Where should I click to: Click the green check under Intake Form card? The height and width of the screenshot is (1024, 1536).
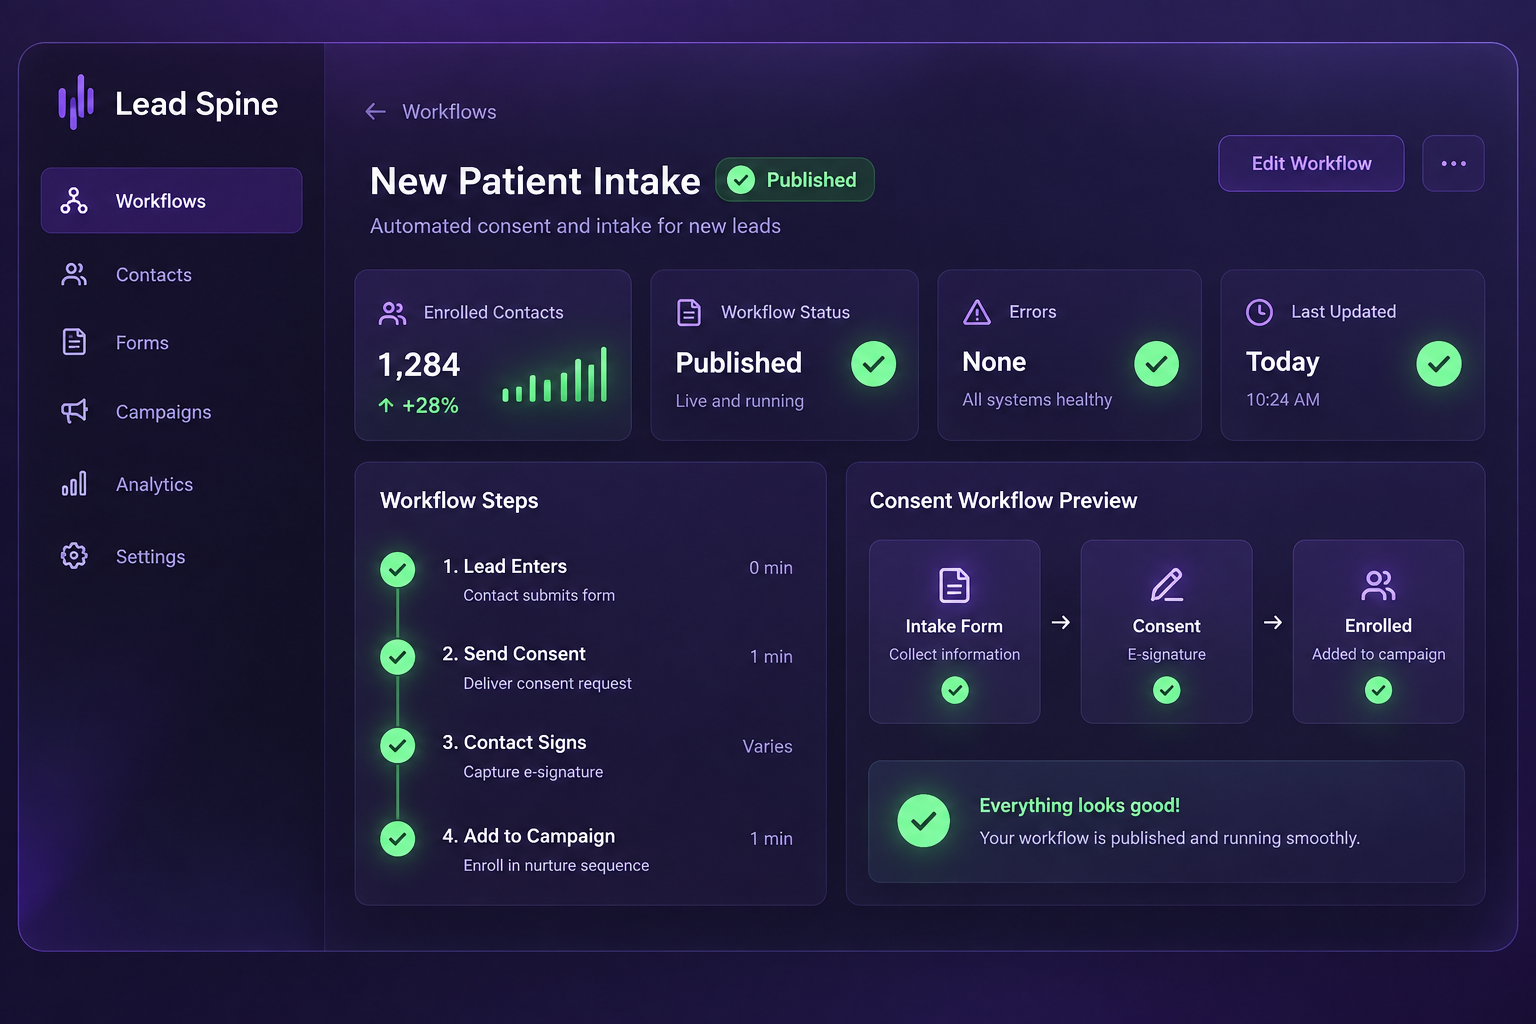955,690
